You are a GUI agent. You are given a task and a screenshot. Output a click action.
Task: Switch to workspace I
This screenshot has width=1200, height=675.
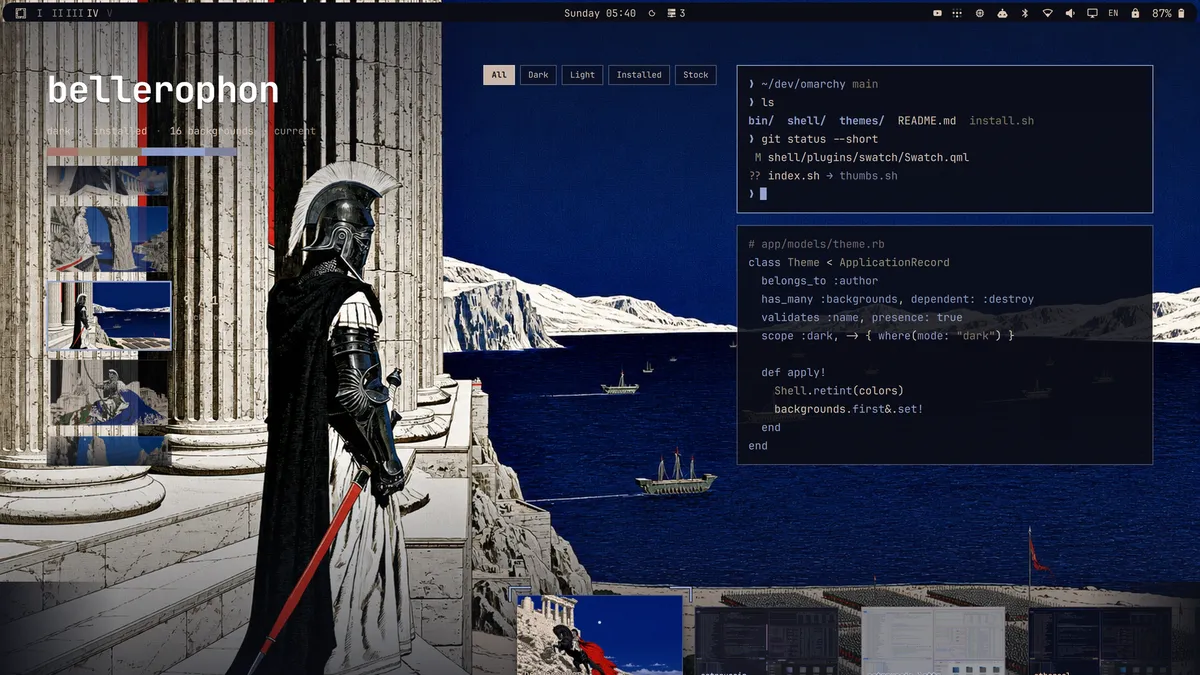click(x=40, y=13)
